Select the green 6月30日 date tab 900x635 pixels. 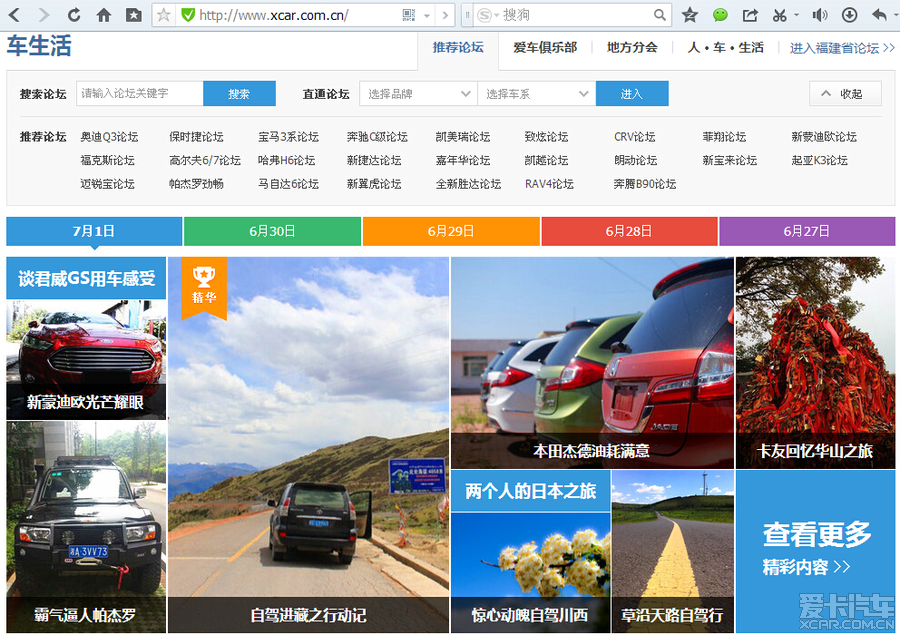(272, 231)
